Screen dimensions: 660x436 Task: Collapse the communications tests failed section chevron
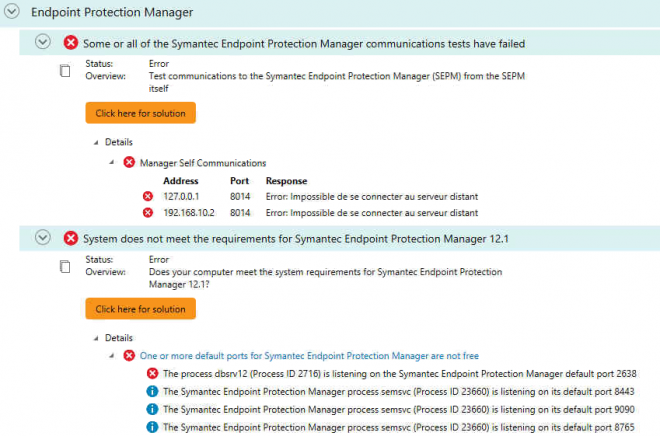(43, 42)
